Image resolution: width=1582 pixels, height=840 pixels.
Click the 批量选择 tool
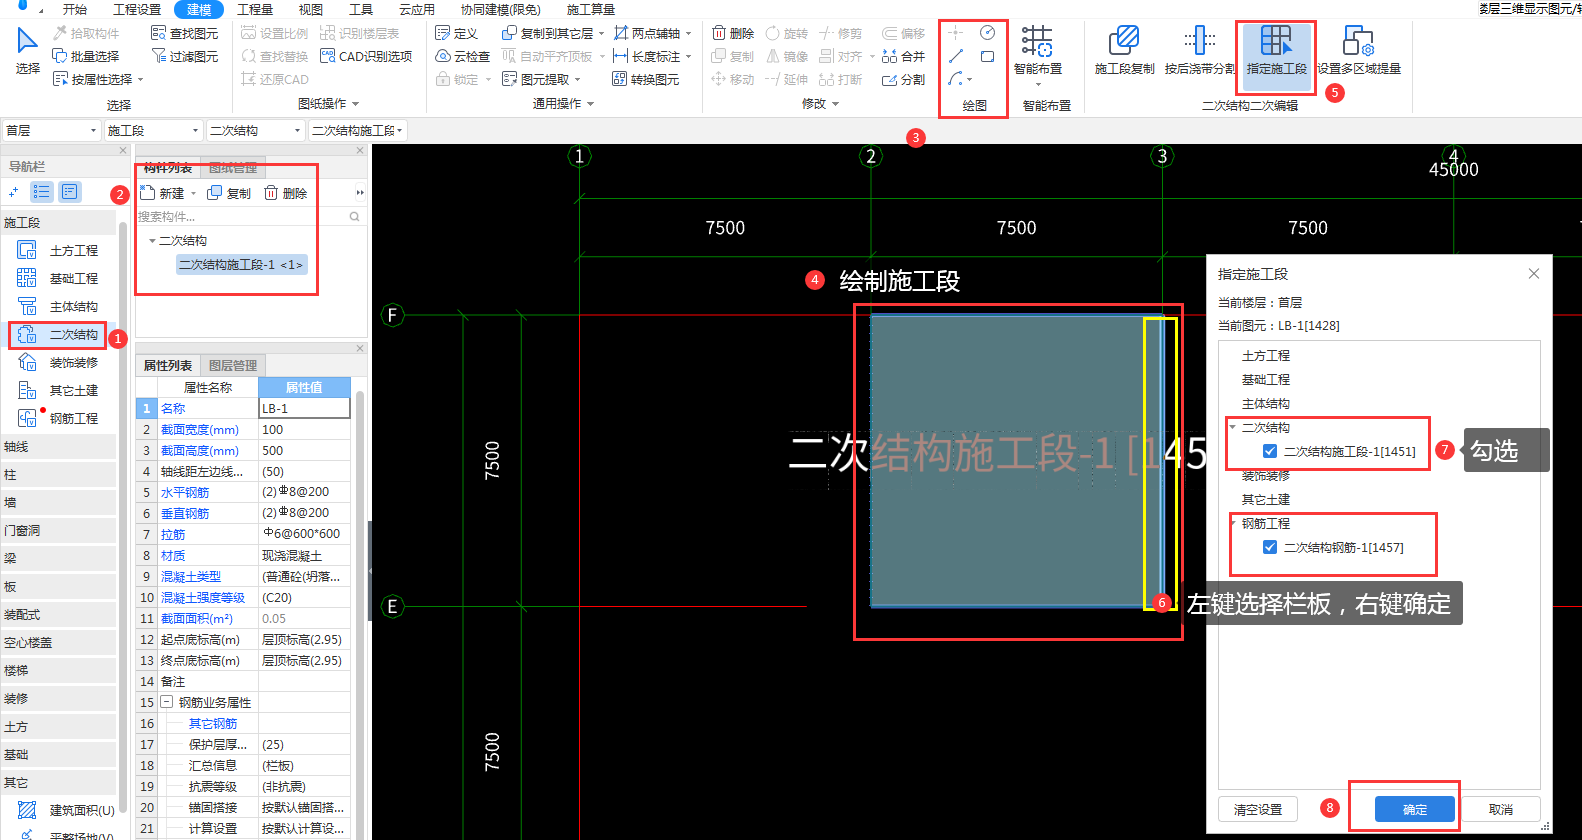(85, 57)
